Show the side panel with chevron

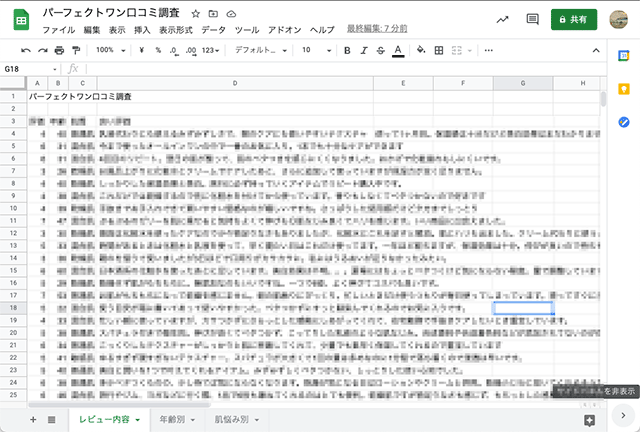tap(623, 416)
